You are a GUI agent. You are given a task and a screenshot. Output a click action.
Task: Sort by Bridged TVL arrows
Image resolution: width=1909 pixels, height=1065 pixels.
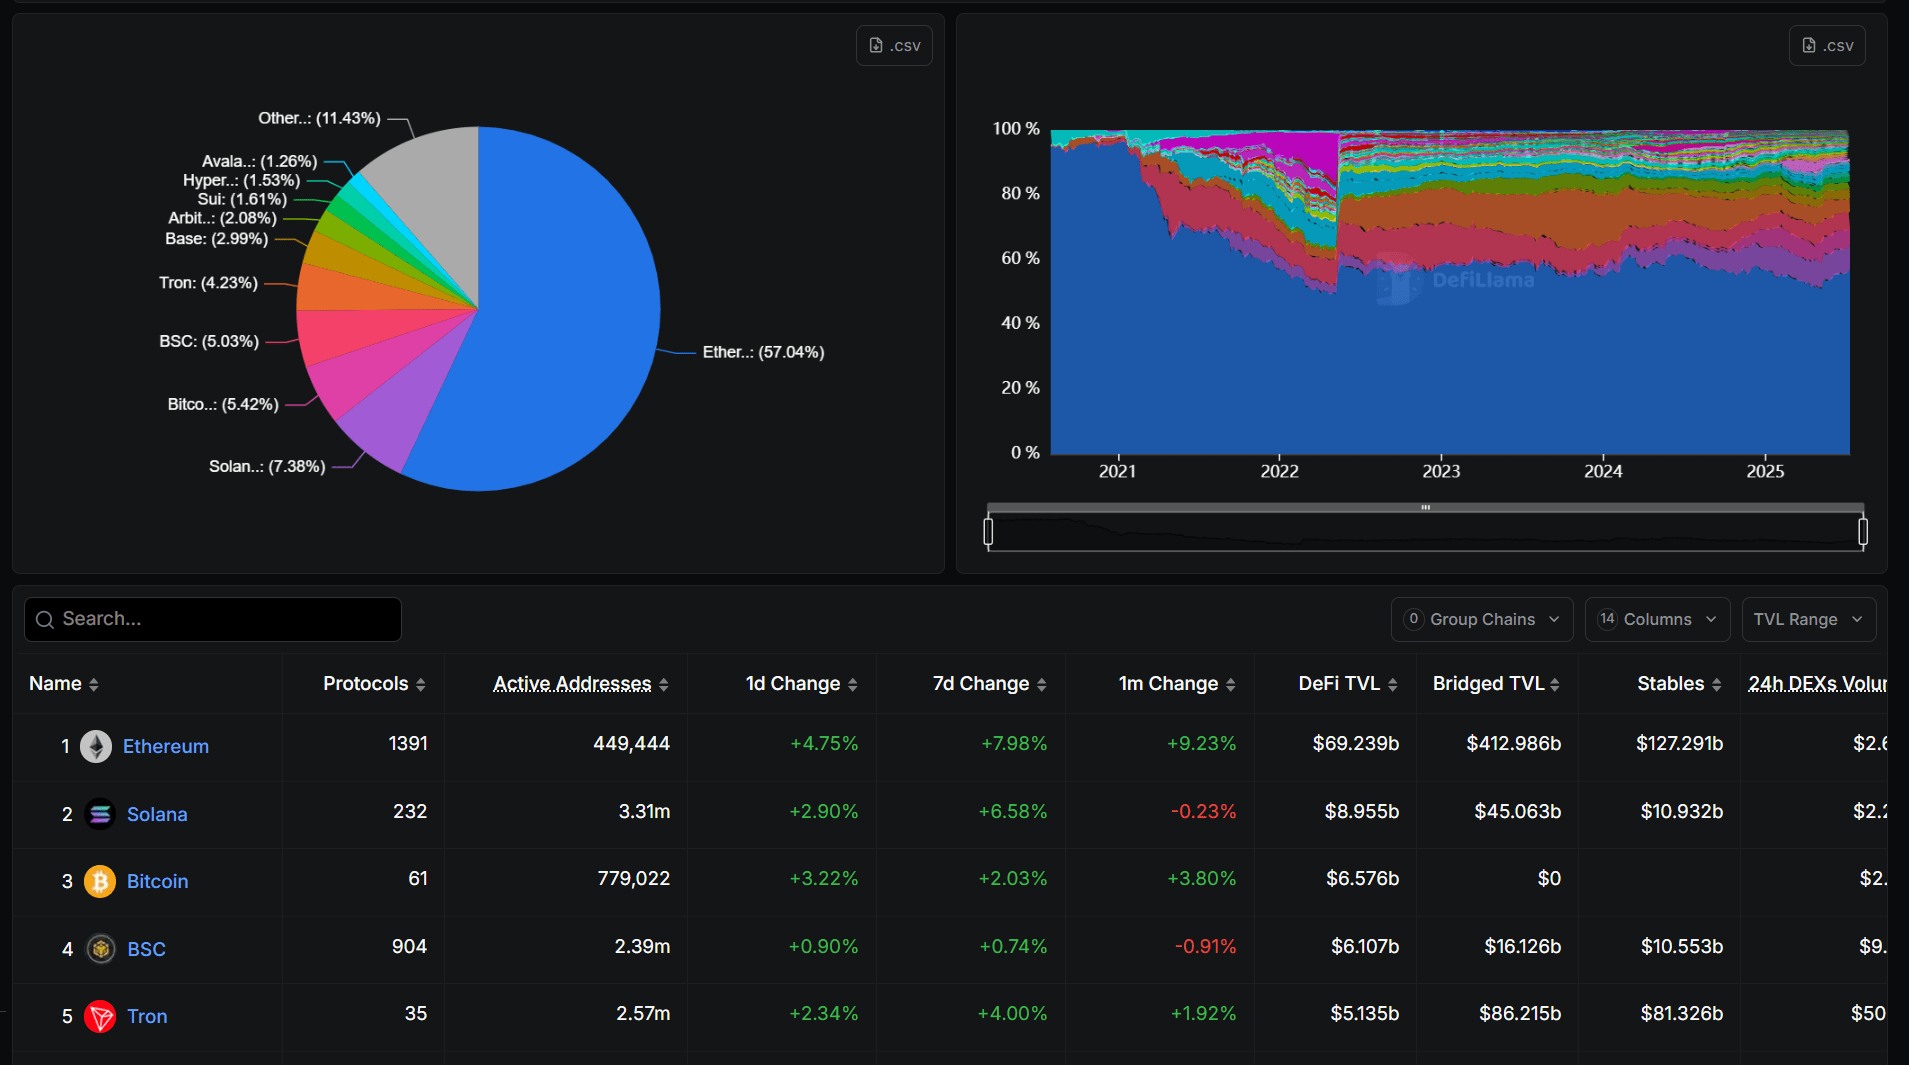(1555, 685)
